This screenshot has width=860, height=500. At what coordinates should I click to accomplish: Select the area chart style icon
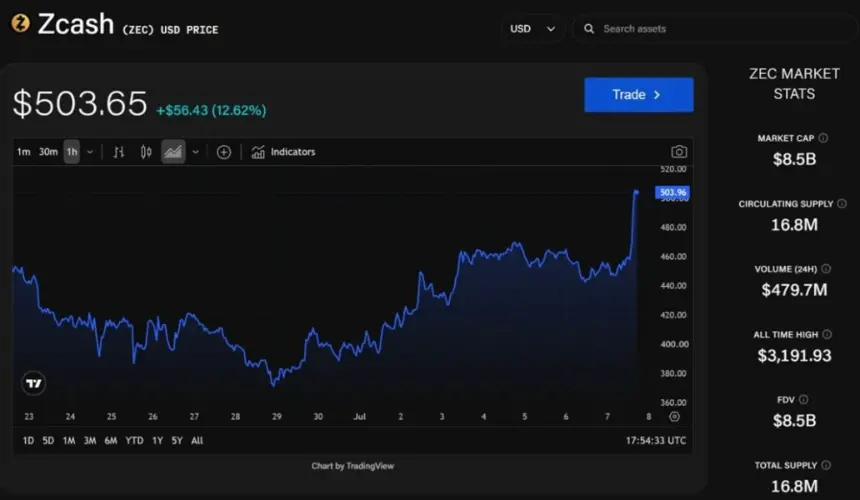(x=173, y=152)
